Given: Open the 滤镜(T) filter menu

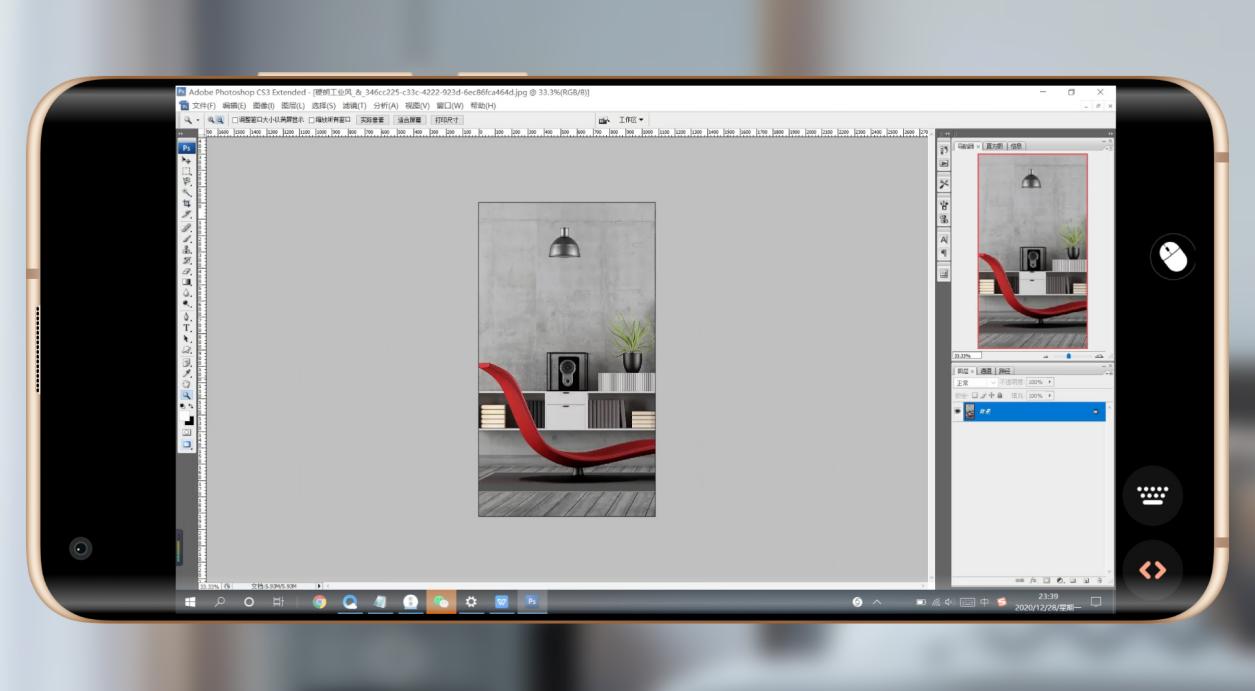Looking at the screenshot, I should pos(354,106).
